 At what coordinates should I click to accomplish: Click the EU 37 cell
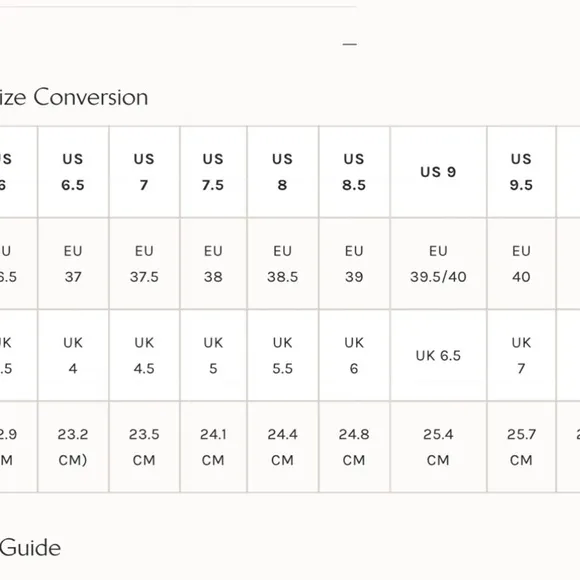(x=73, y=264)
